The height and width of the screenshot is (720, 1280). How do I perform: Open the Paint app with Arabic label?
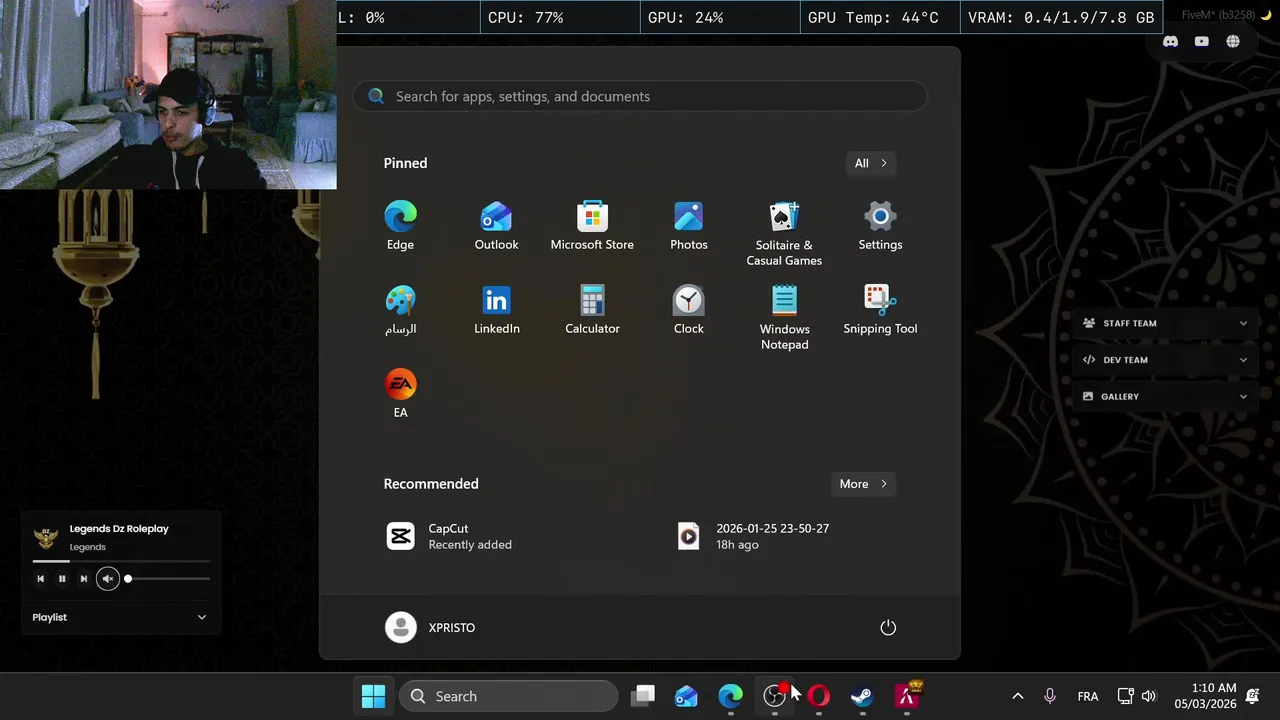click(x=400, y=310)
